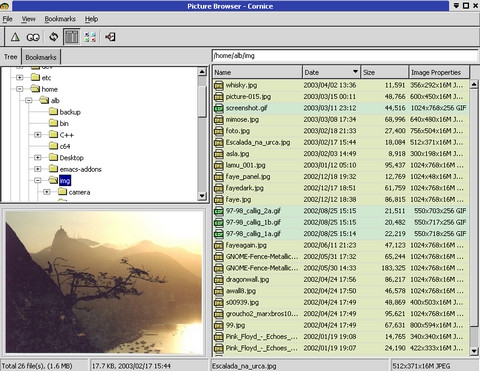Open the File menu
Viewport: 480px width, 371px height.
7,19
